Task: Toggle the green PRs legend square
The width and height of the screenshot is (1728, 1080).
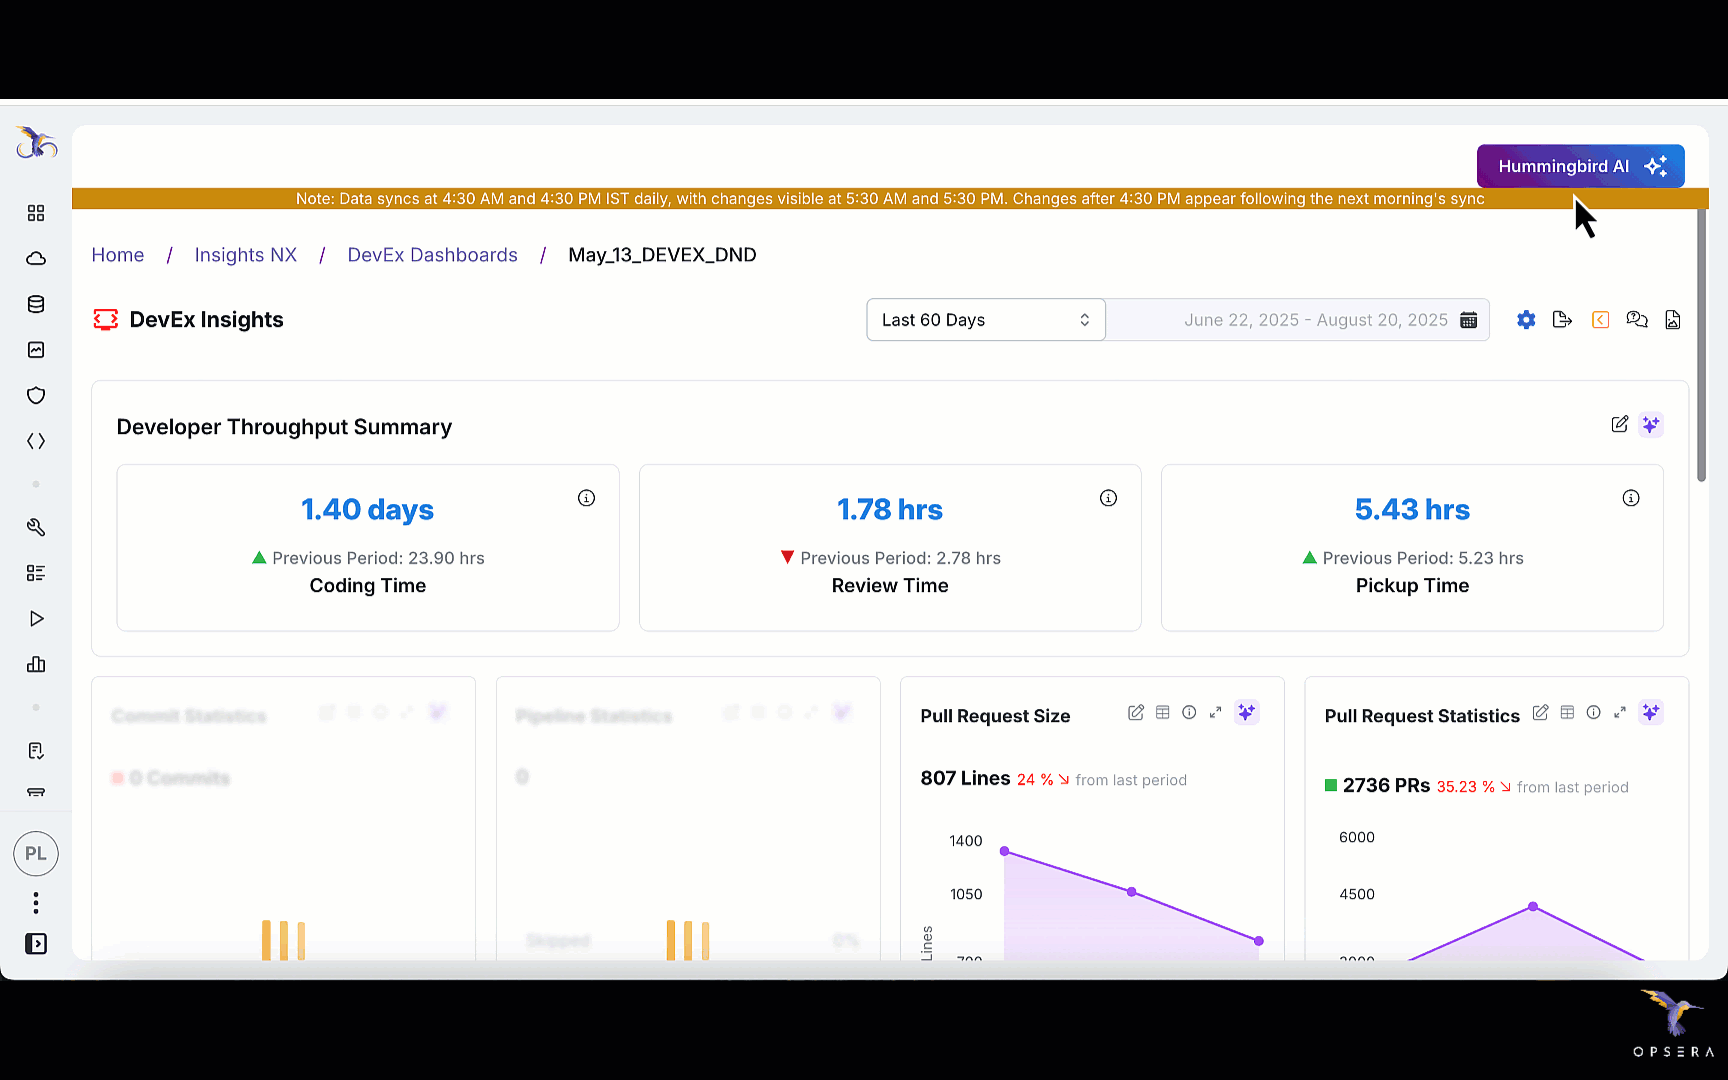Action: pos(1331,786)
